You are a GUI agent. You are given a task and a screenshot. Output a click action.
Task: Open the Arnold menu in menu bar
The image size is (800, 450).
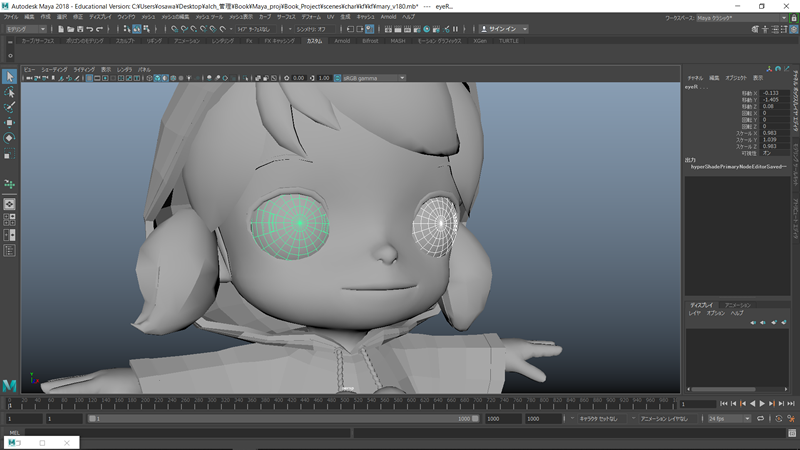pyautogui.click(x=388, y=17)
